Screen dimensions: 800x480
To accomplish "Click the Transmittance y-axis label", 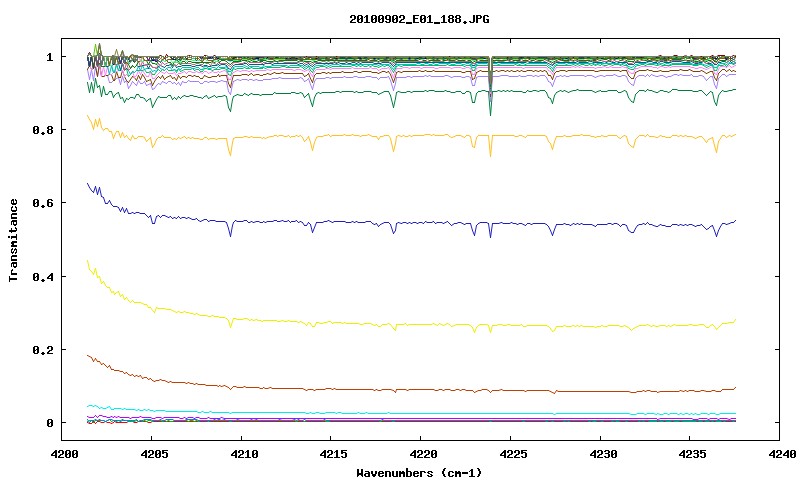I will pyautogui.click(x=13, y=240).
